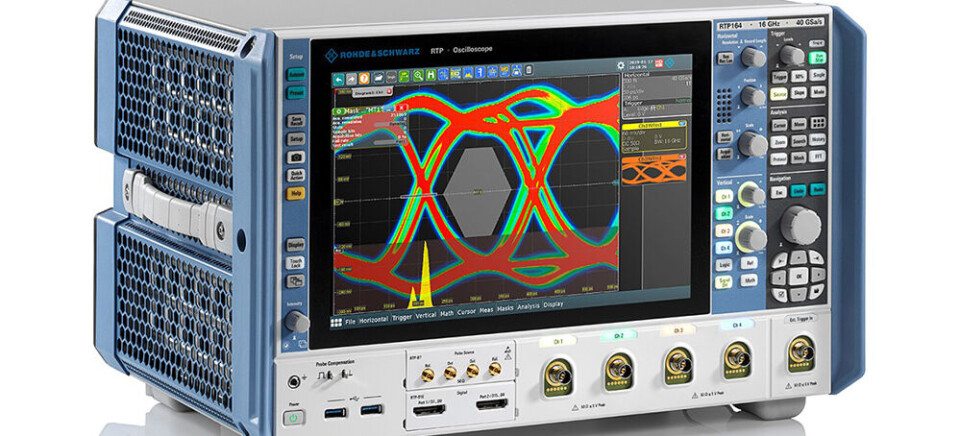Toggle the Logic key
The height and width of the screenshot is (436, 960).
[724, 265]
